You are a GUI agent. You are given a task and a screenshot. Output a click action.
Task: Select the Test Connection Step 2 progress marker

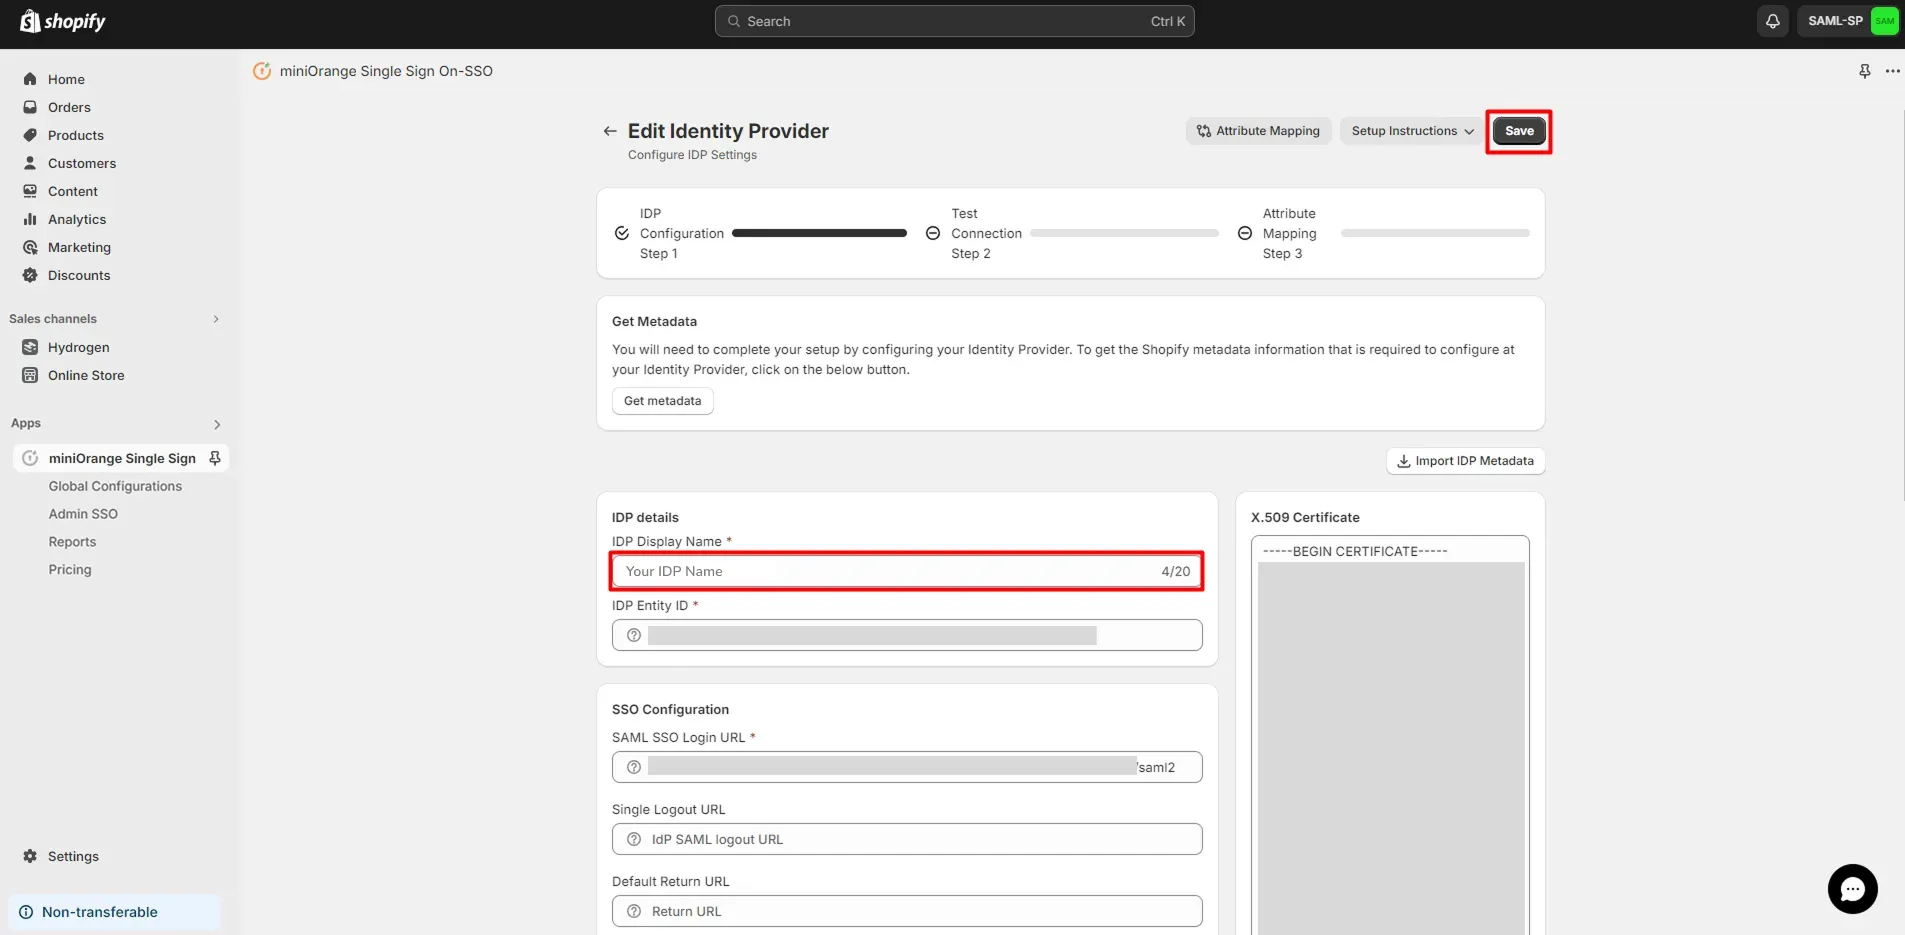(x=932, y=233)
